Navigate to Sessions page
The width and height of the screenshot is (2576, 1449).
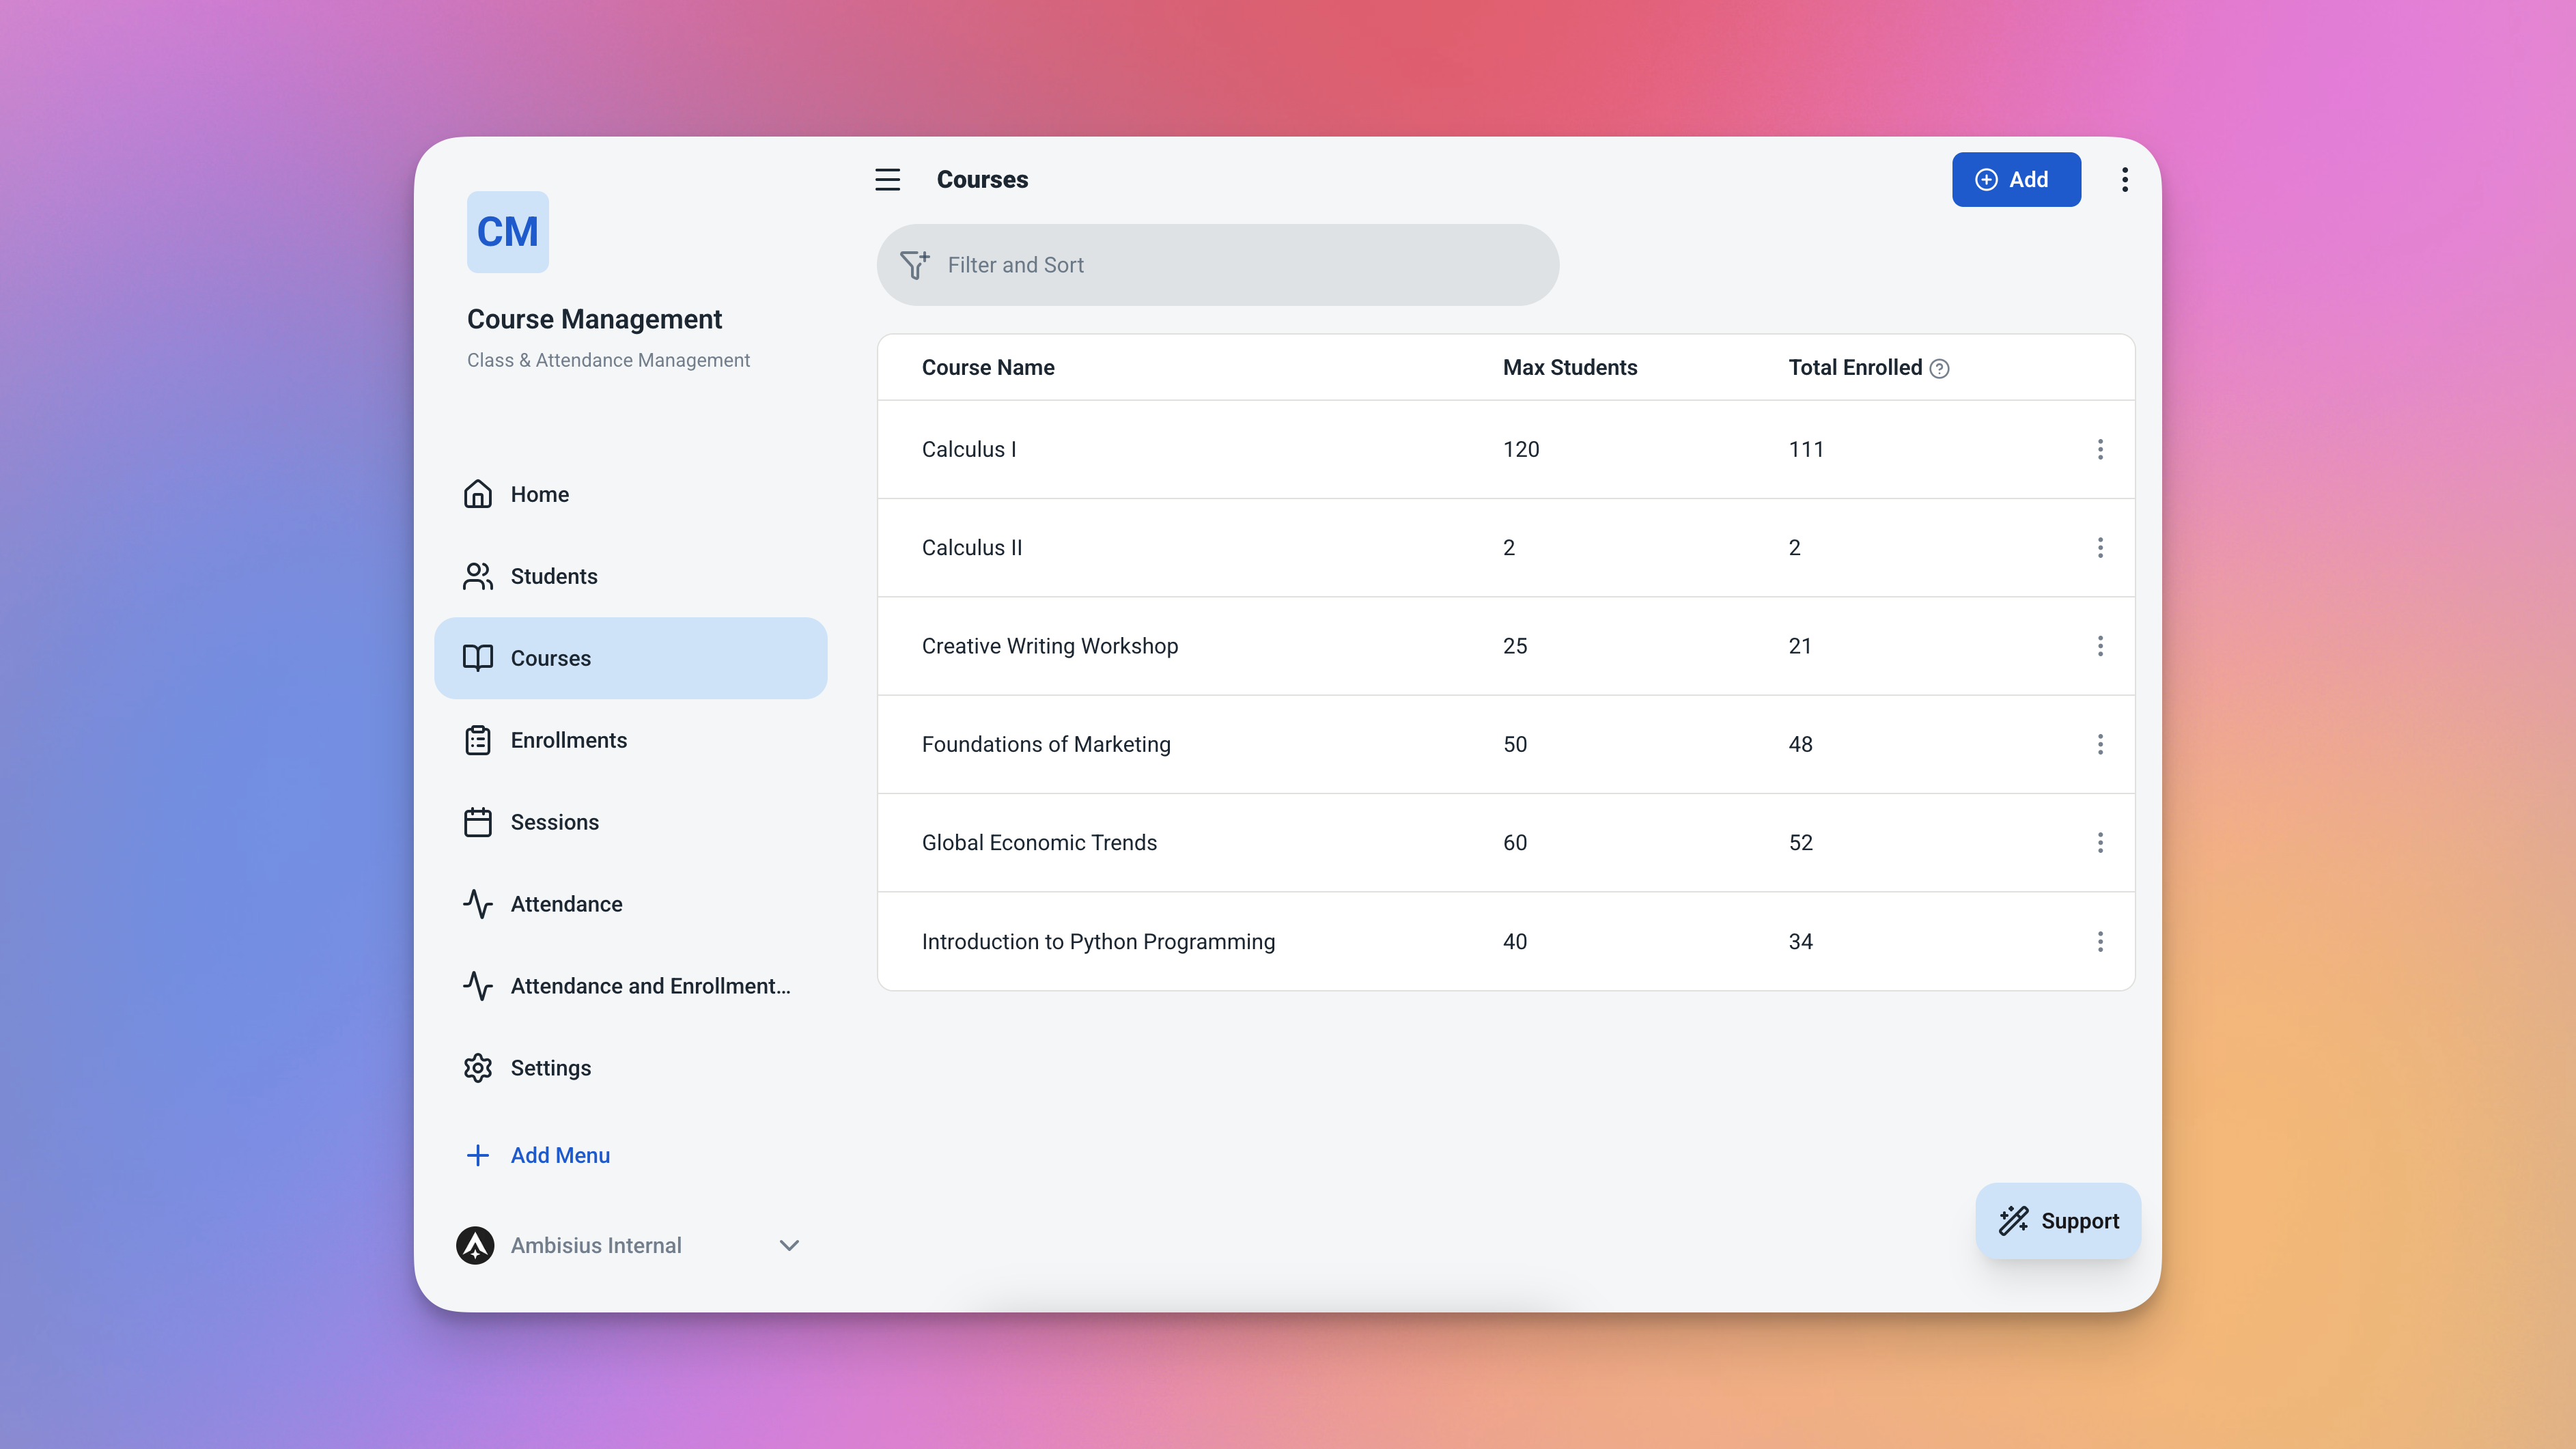tap(554, 822)
